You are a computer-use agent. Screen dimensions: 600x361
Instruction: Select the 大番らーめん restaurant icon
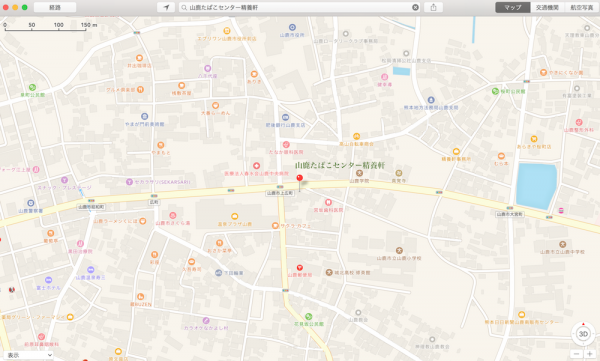pyautogui.click(x=215, y=105)
